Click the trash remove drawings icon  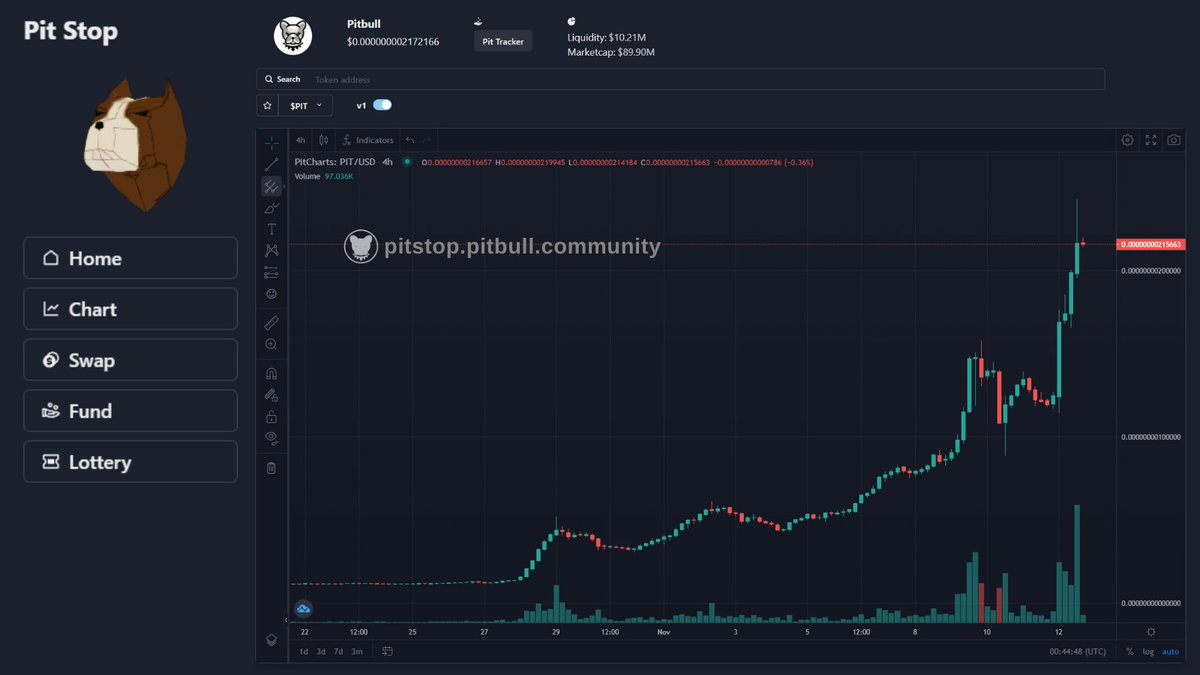point(271,467)
